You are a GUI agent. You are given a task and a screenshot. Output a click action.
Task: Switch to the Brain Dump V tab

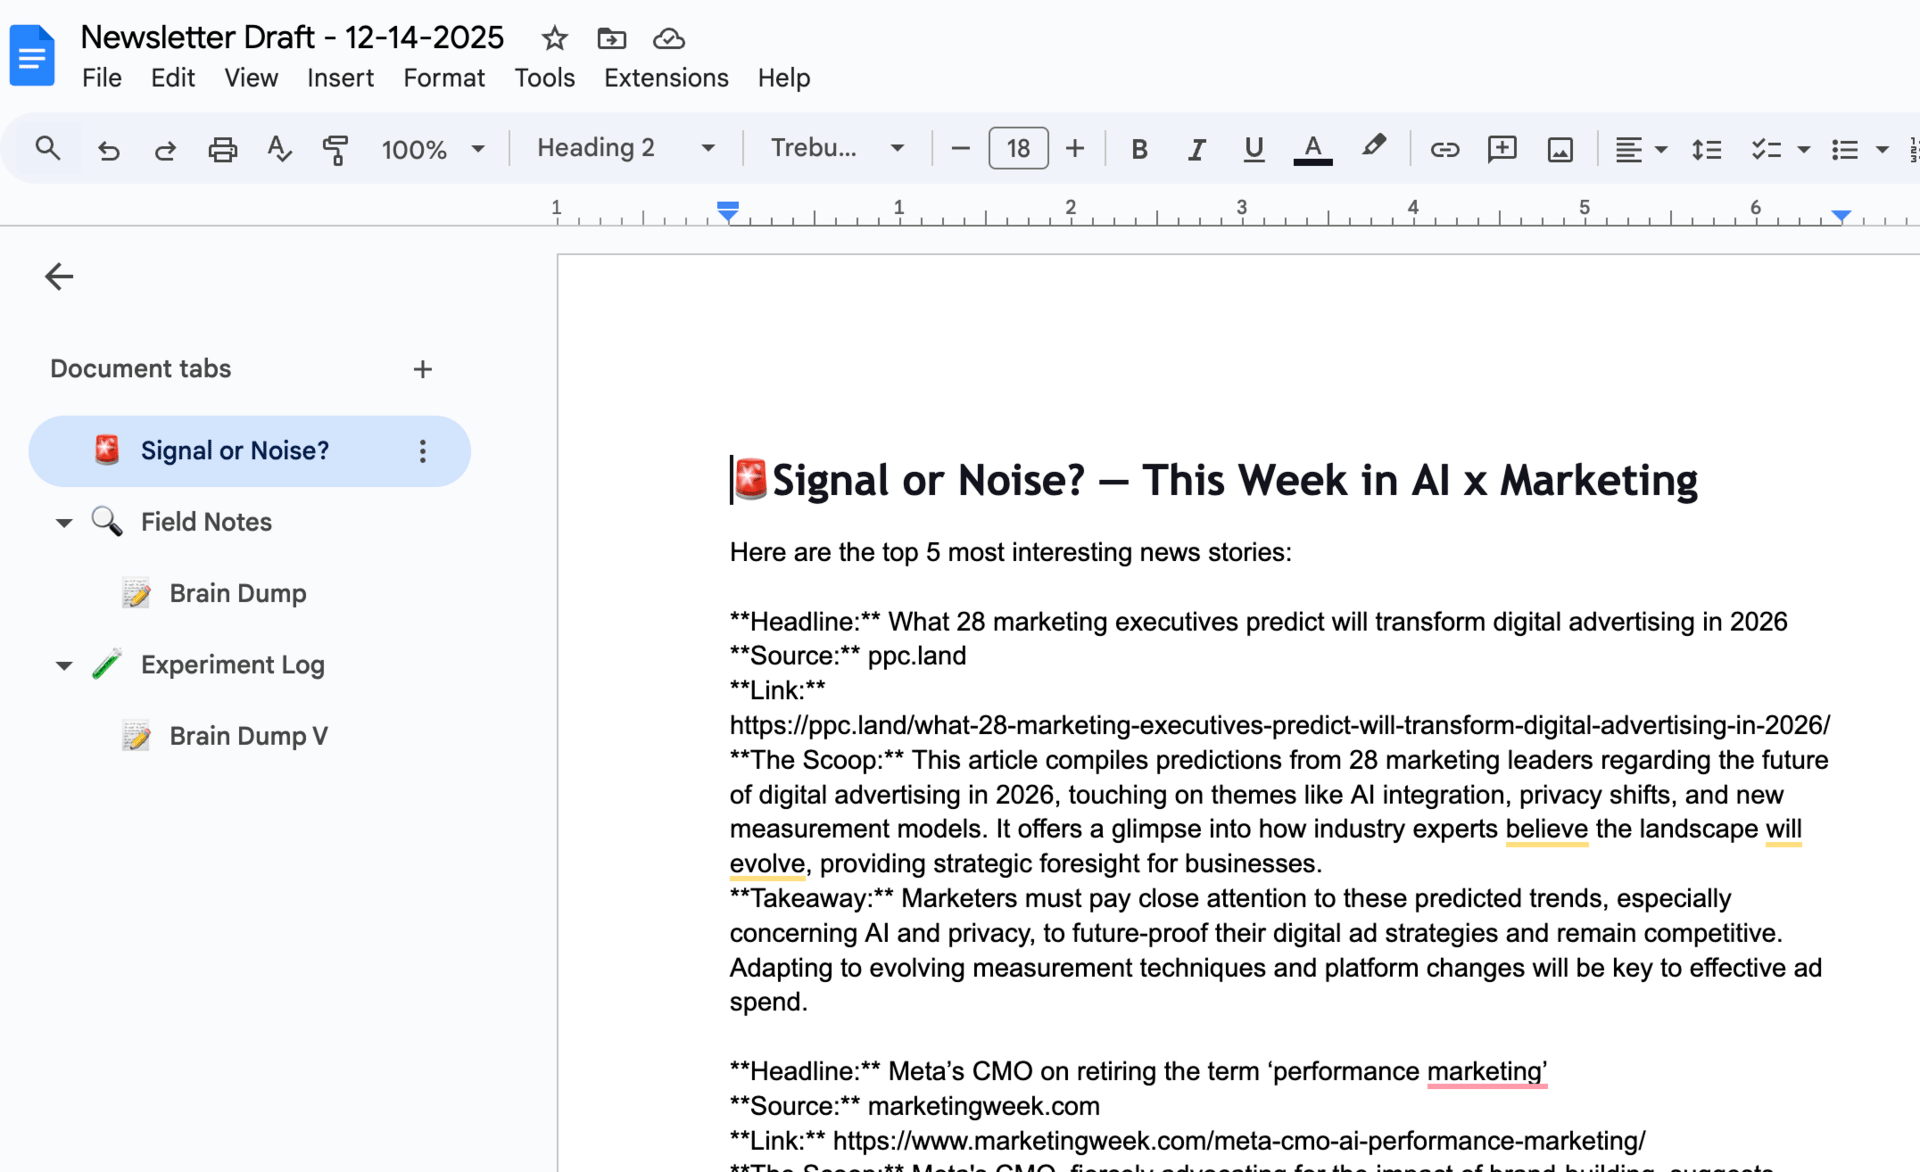pos(248,736)
